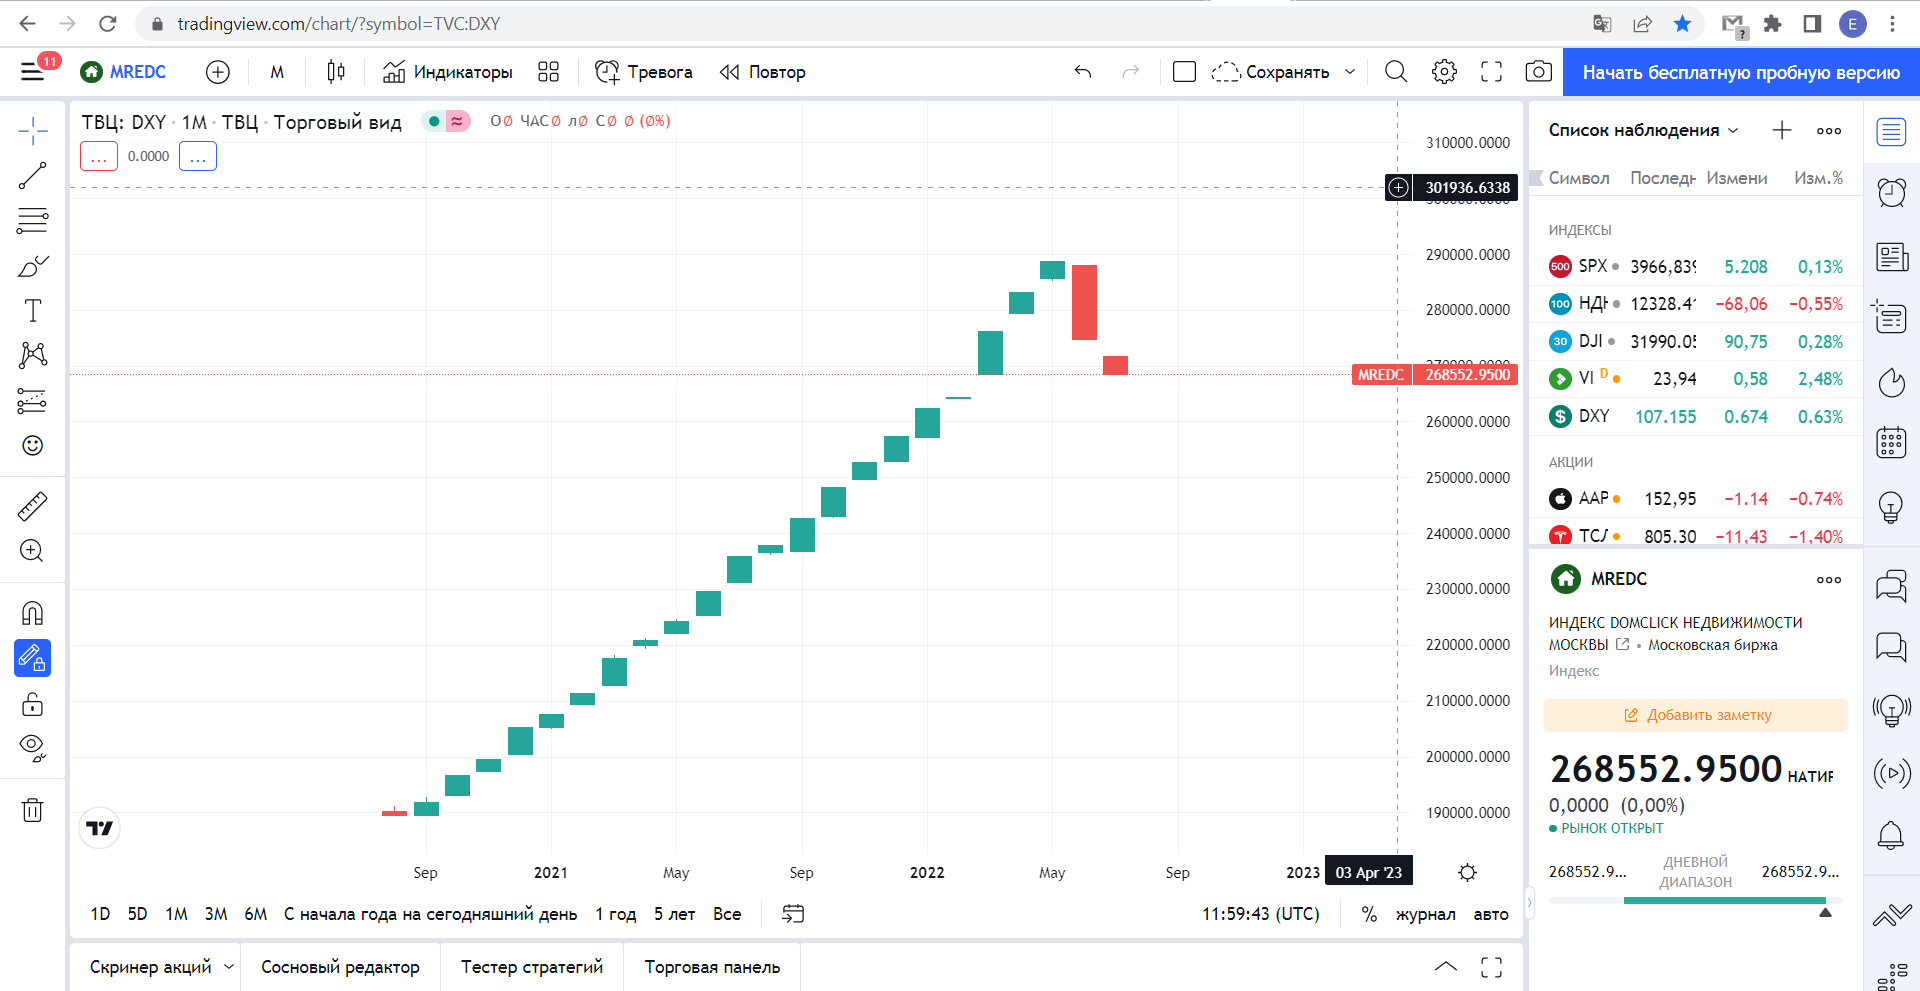Create a Тревога alert
Viewport: 1920px width, 991px height.
[x=644, y=72]
